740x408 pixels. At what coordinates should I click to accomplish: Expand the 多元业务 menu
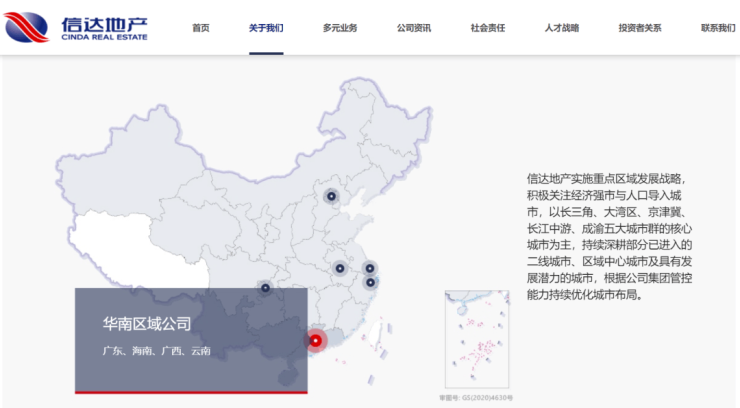coord(340,28)
